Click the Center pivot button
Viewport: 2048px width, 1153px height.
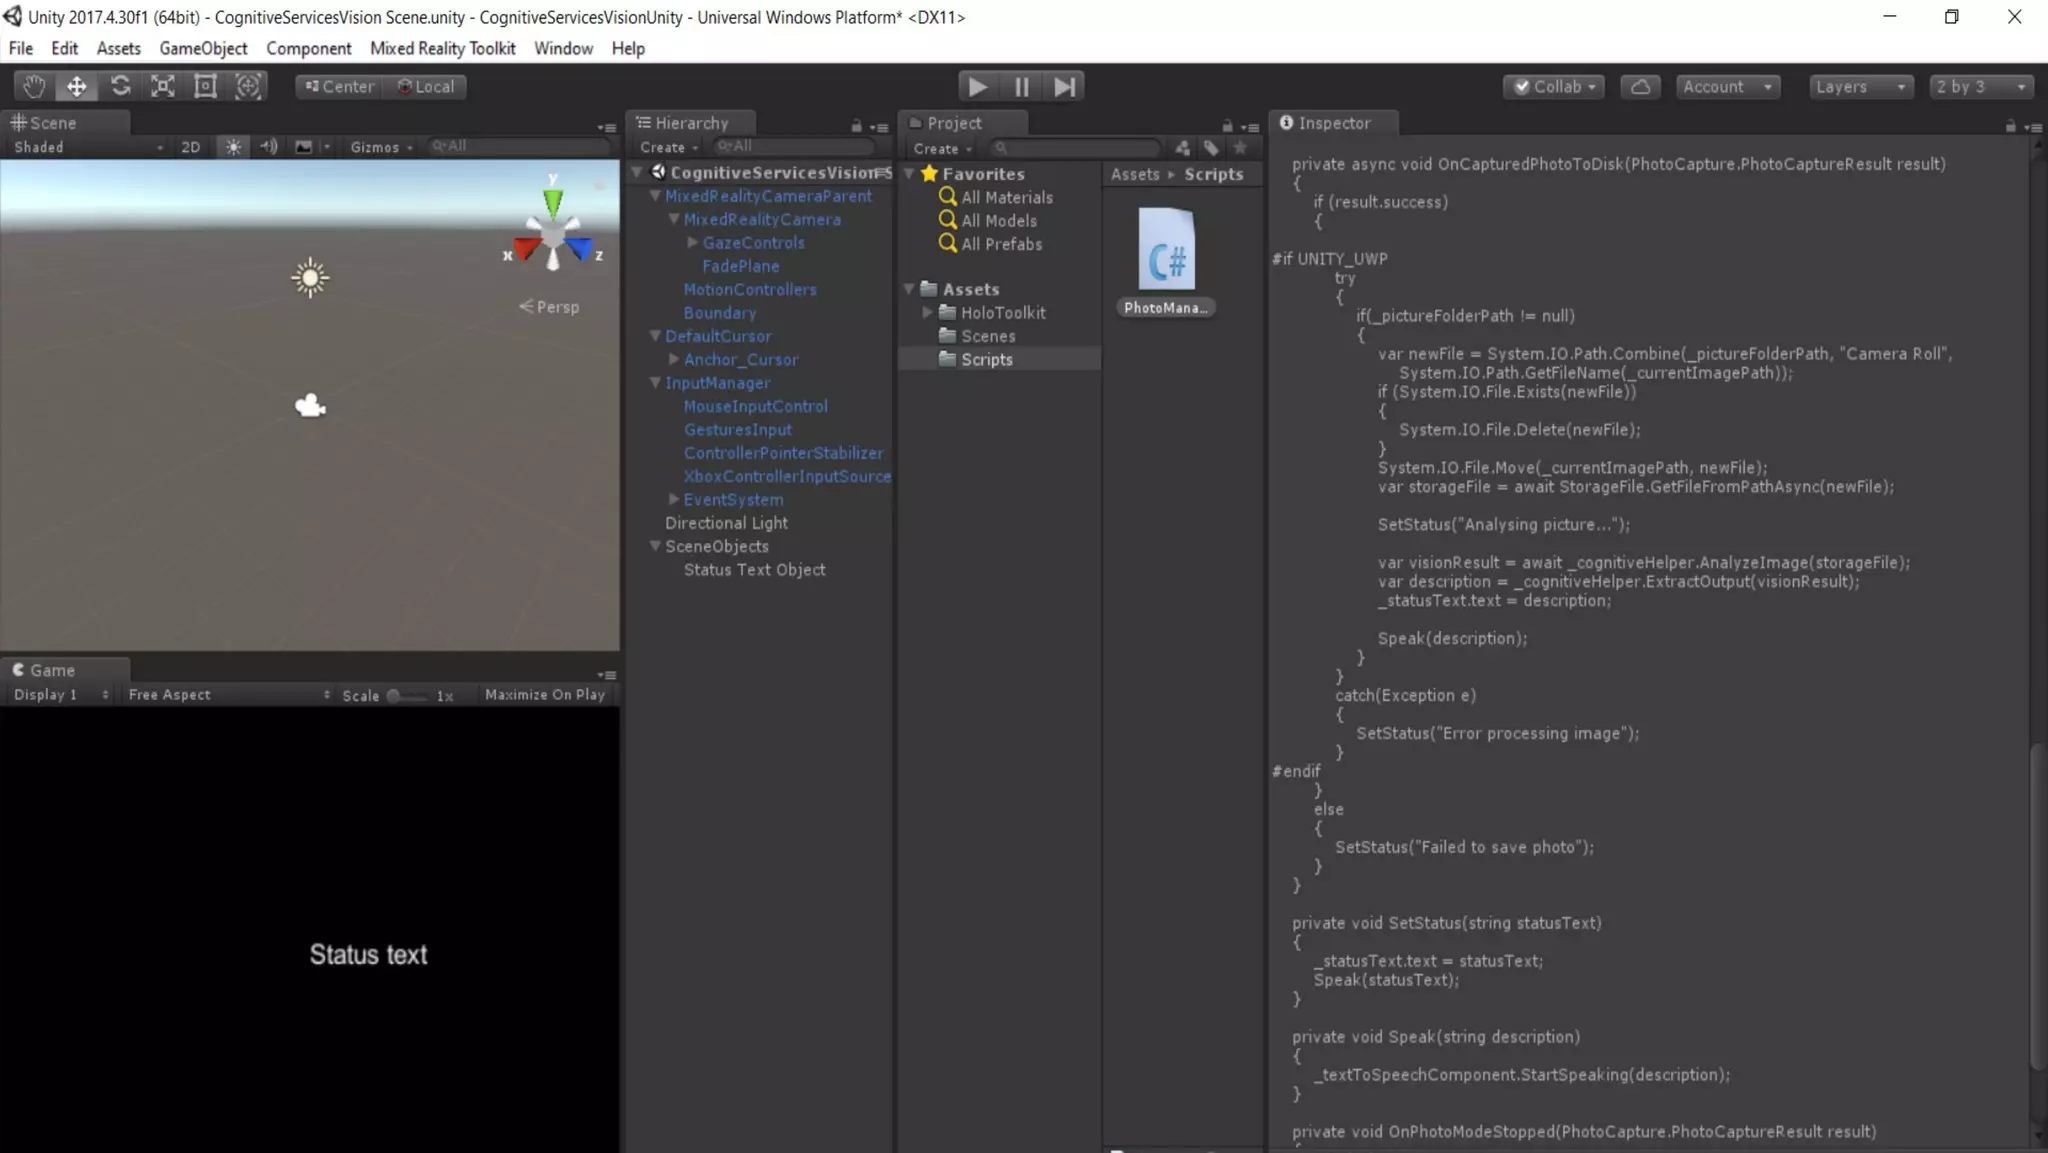pyautogui.click(x=339, y=86)
